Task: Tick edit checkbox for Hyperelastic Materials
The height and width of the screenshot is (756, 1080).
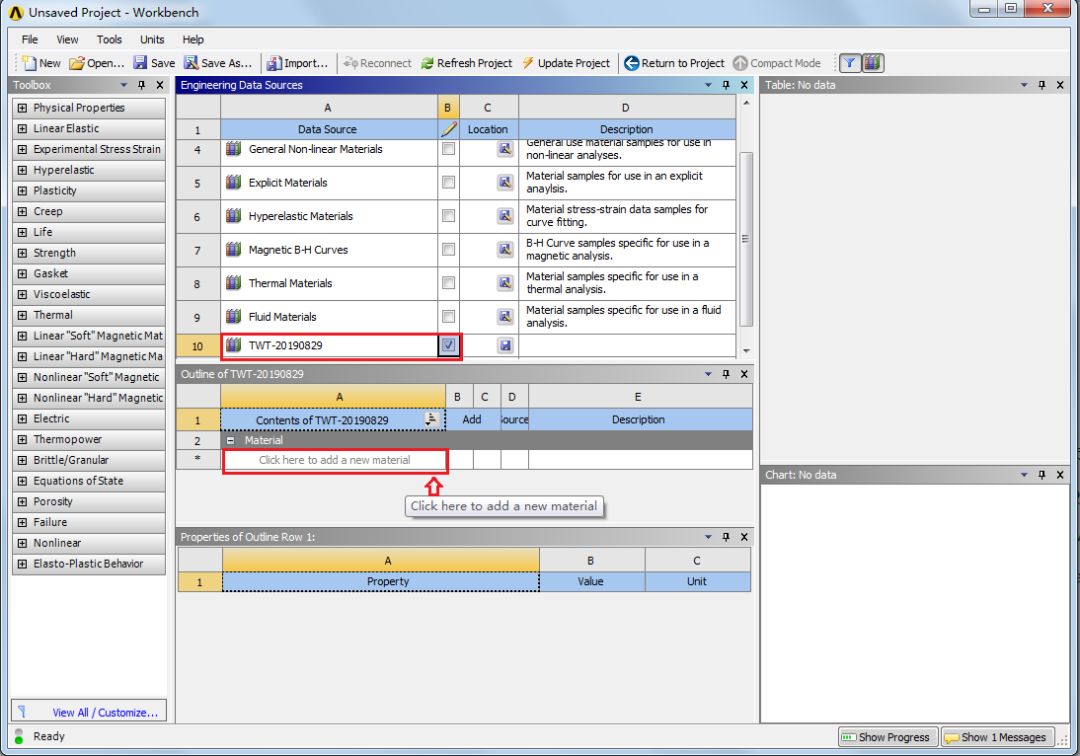Action: click(448, 216)
